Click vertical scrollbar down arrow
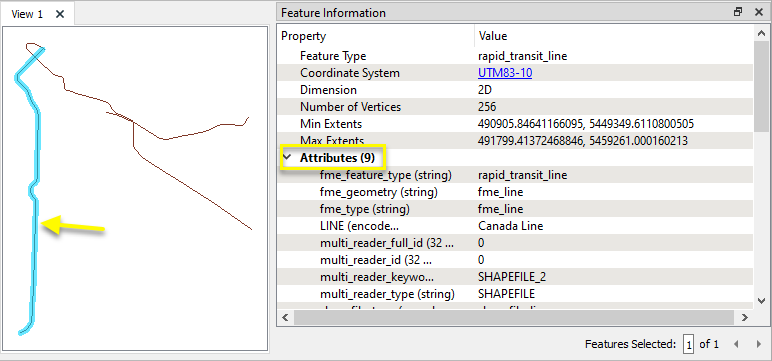 [761, 300]
